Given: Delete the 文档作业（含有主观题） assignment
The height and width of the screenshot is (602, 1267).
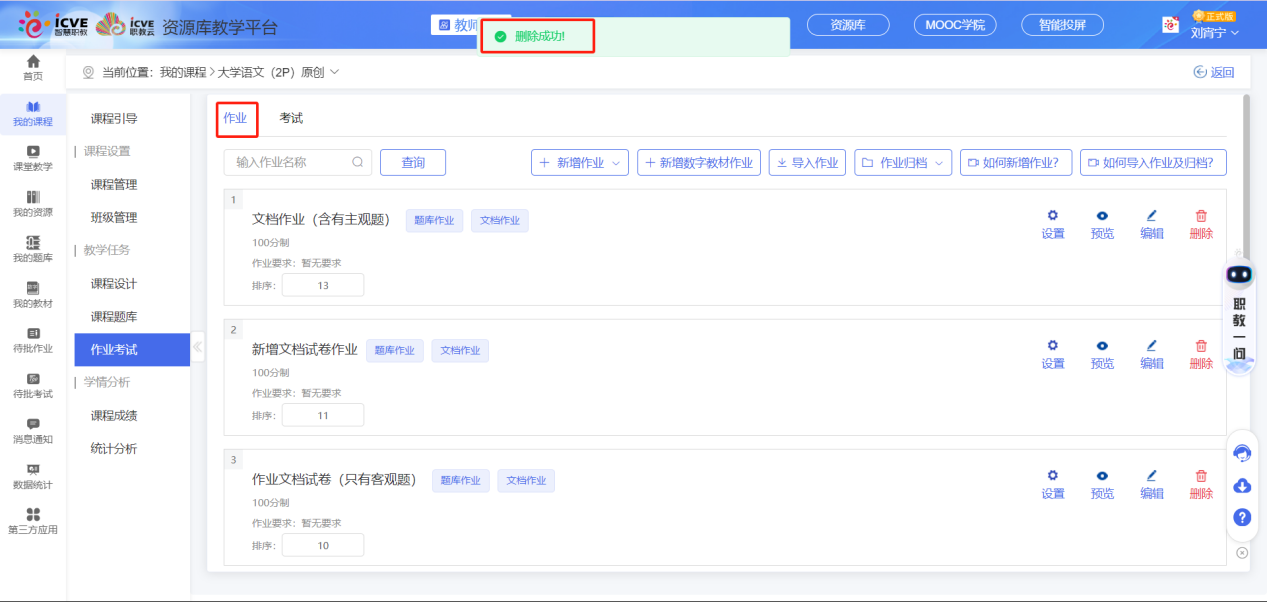Looking at the screenshot, I should [1200, 222].
